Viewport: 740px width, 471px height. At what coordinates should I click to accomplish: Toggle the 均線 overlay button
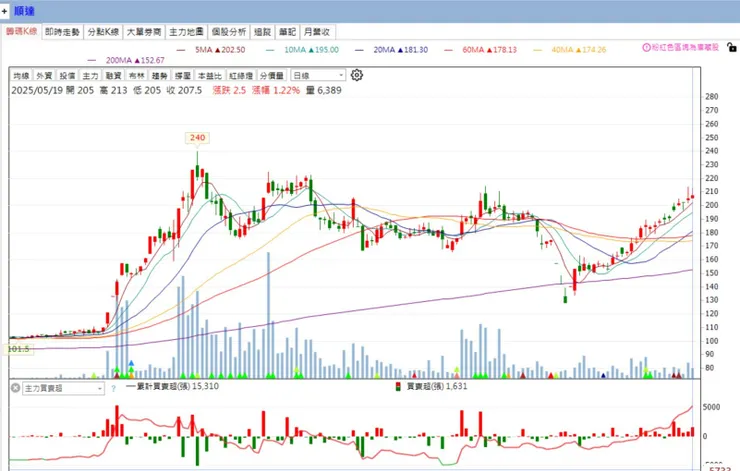click(x=21, y=76)
